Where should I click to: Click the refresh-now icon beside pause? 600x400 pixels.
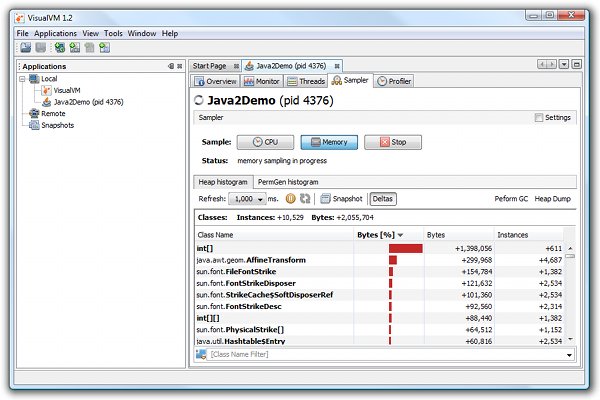304,199
